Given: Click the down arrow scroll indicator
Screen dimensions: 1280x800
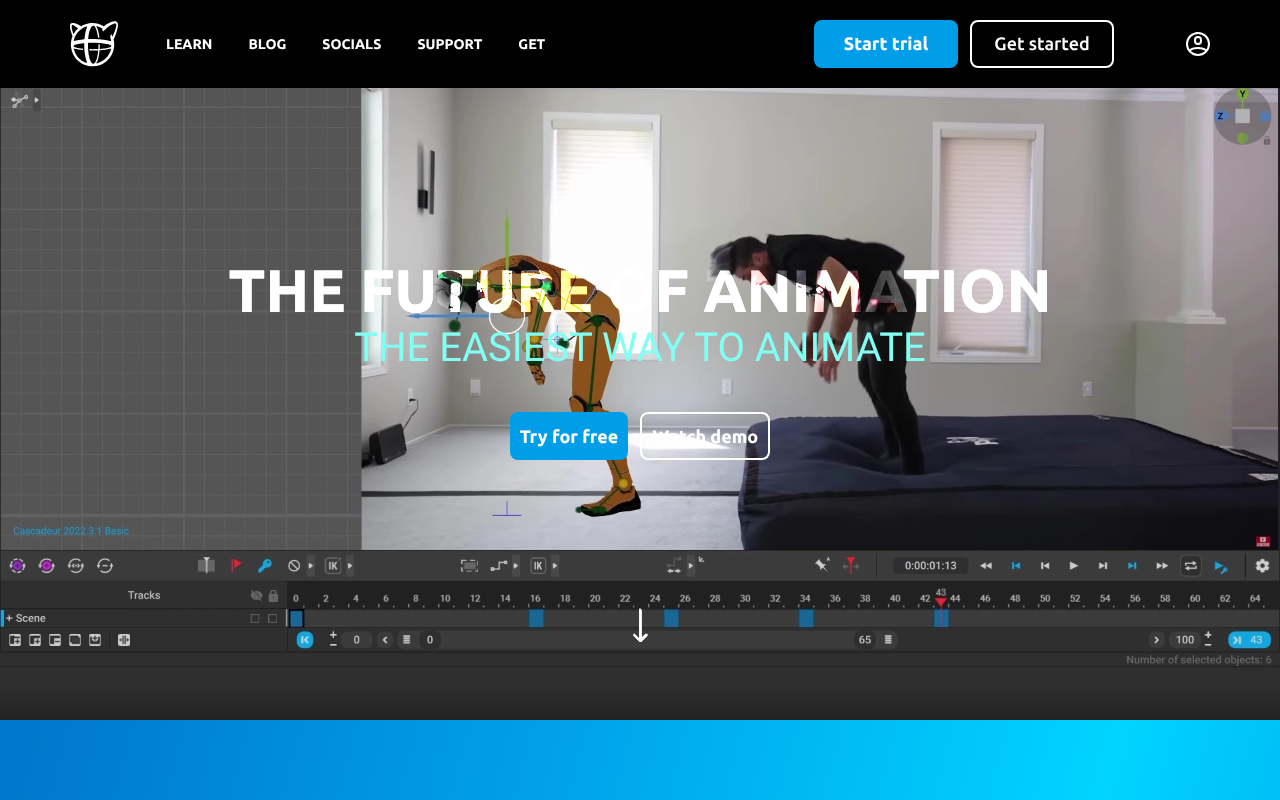Looking at the screenshot, I should pos(640,626).
